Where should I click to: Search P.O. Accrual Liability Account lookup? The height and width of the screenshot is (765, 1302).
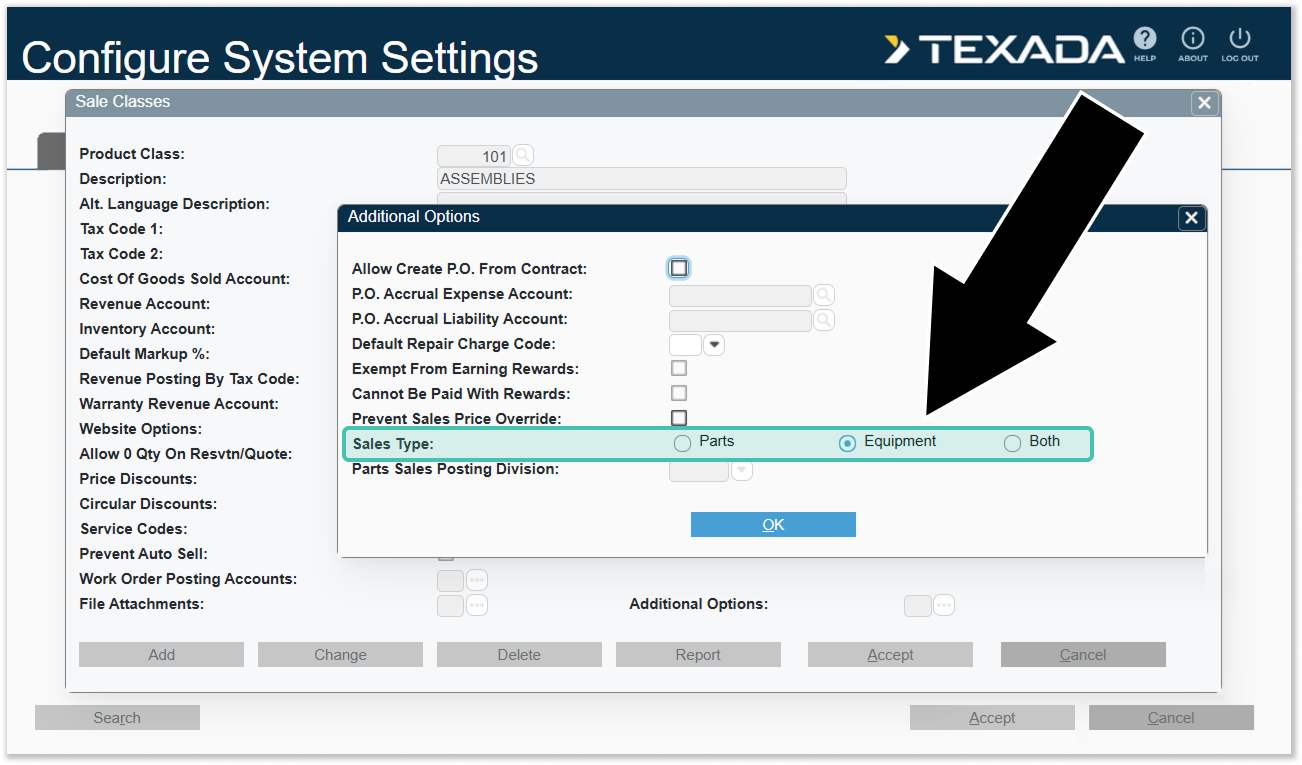(x=823, y=320)
